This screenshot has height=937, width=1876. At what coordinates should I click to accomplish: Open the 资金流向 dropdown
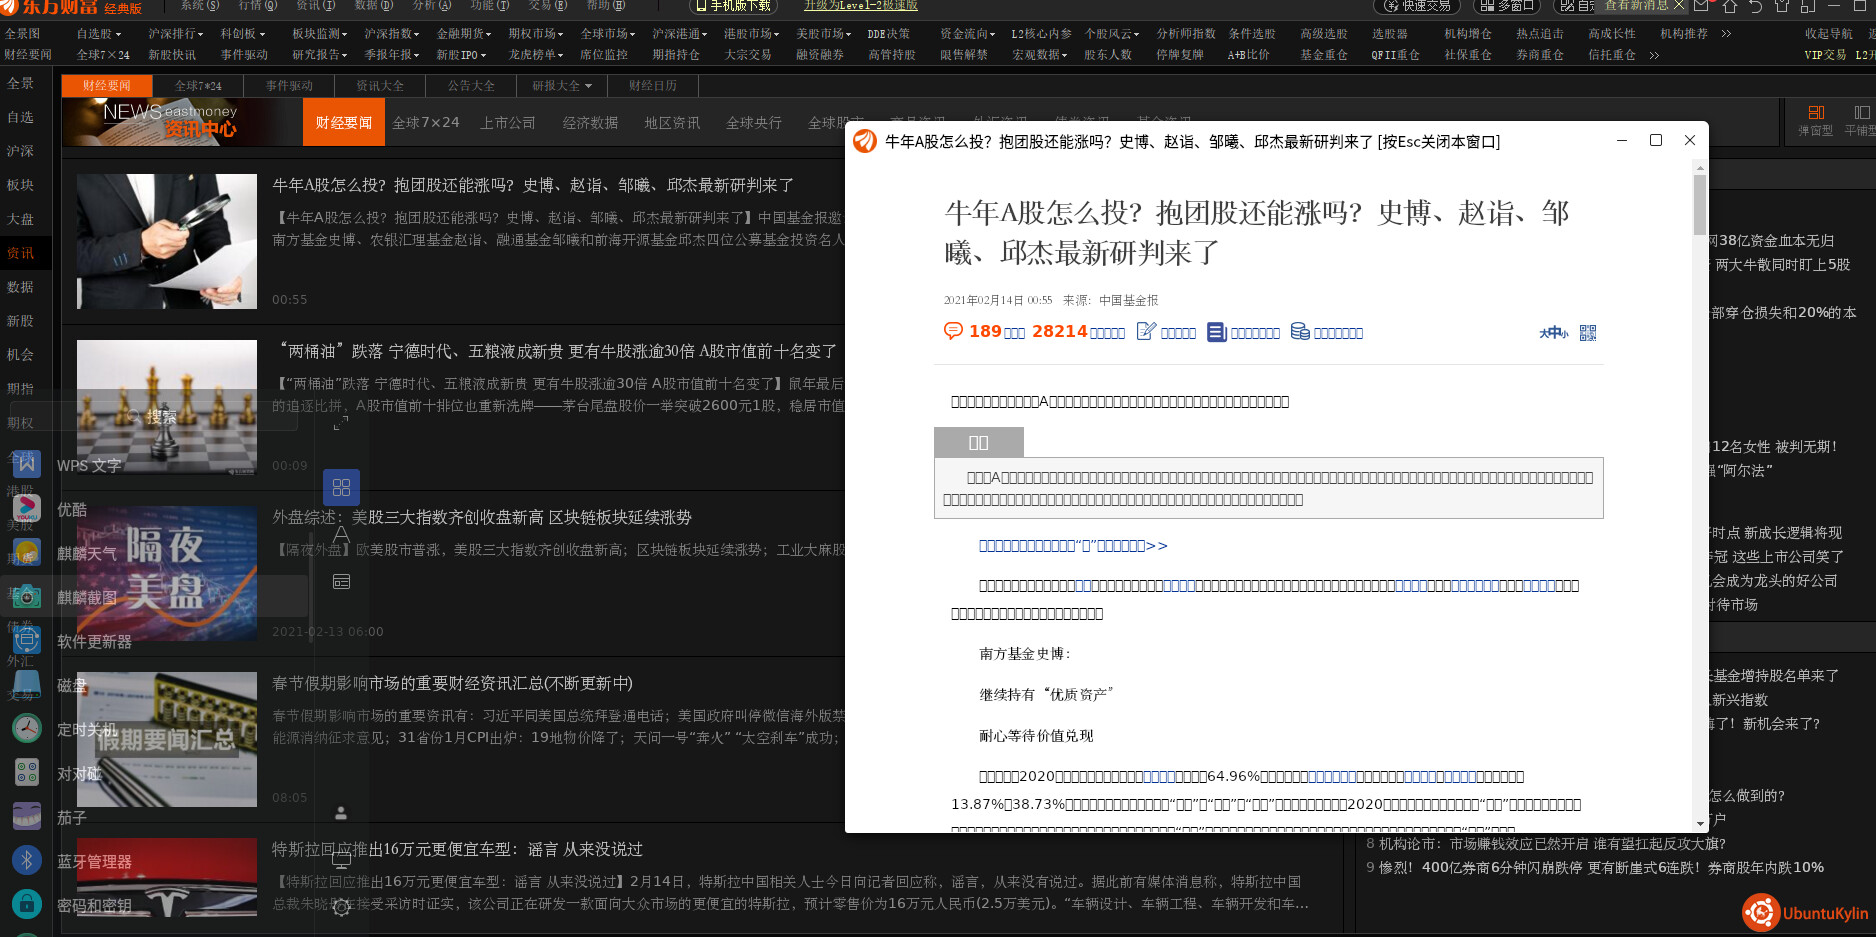(x=967, y=34)
